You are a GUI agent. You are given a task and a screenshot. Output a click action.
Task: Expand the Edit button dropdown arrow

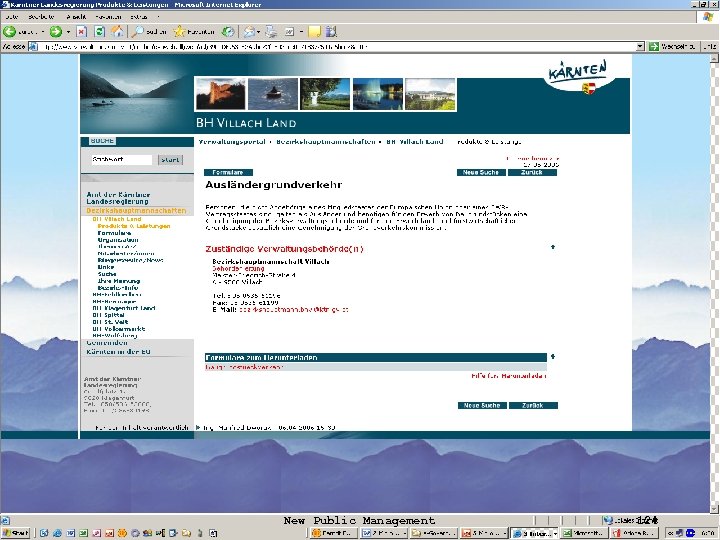coord(301,32)
